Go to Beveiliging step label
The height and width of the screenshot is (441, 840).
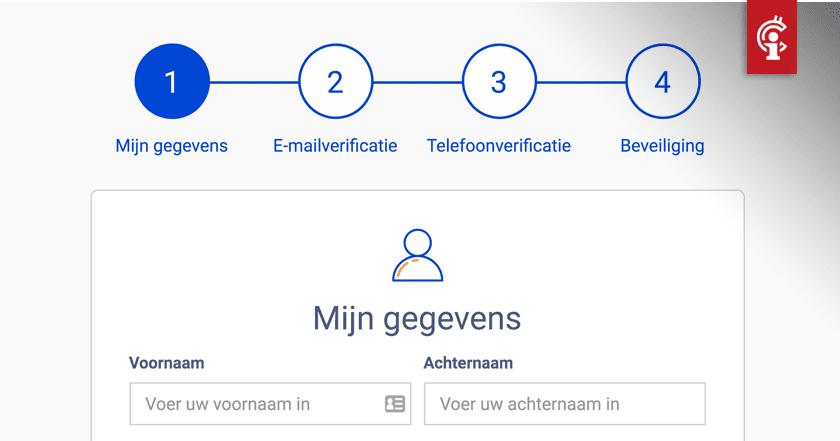click(x=662, y=146)
